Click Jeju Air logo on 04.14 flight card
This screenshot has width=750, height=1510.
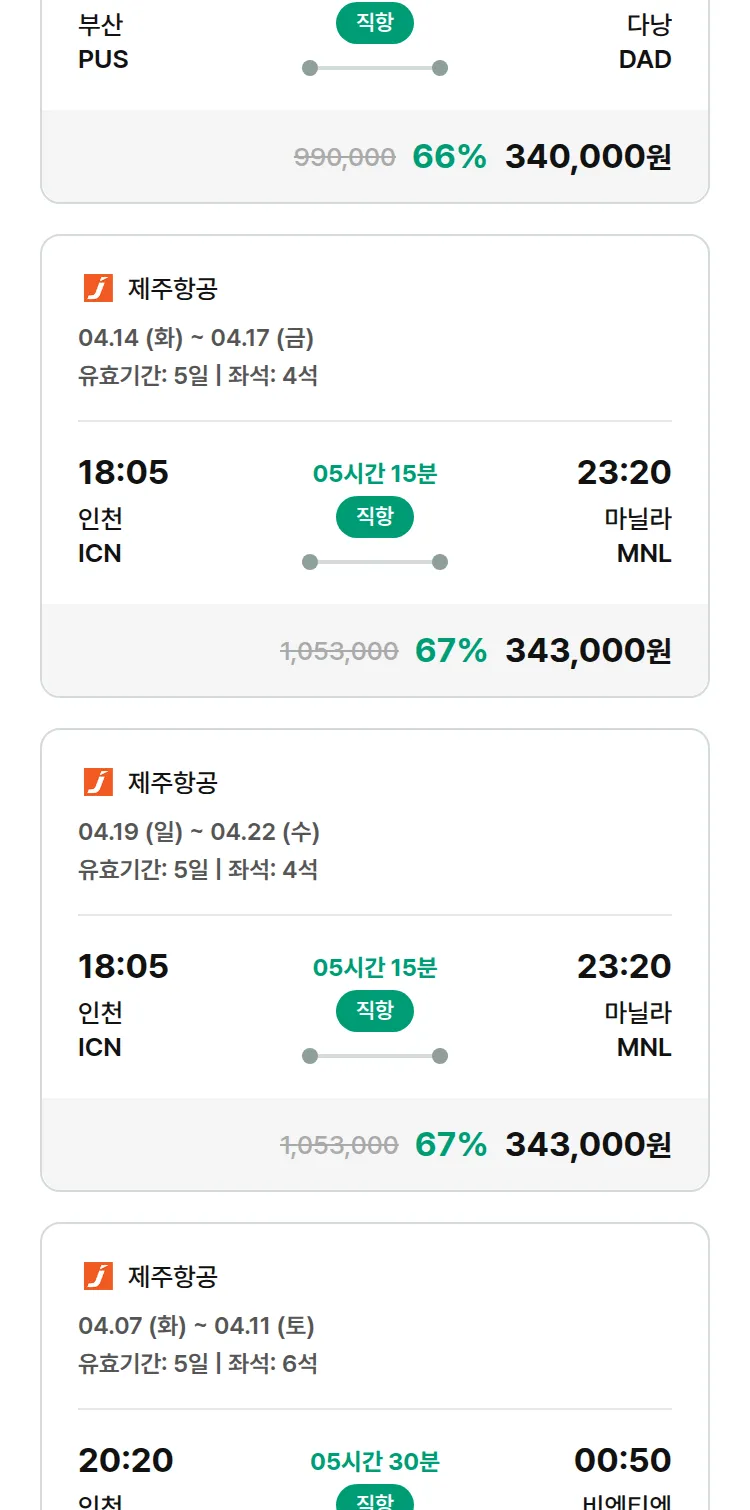click(x=98, y=288)
